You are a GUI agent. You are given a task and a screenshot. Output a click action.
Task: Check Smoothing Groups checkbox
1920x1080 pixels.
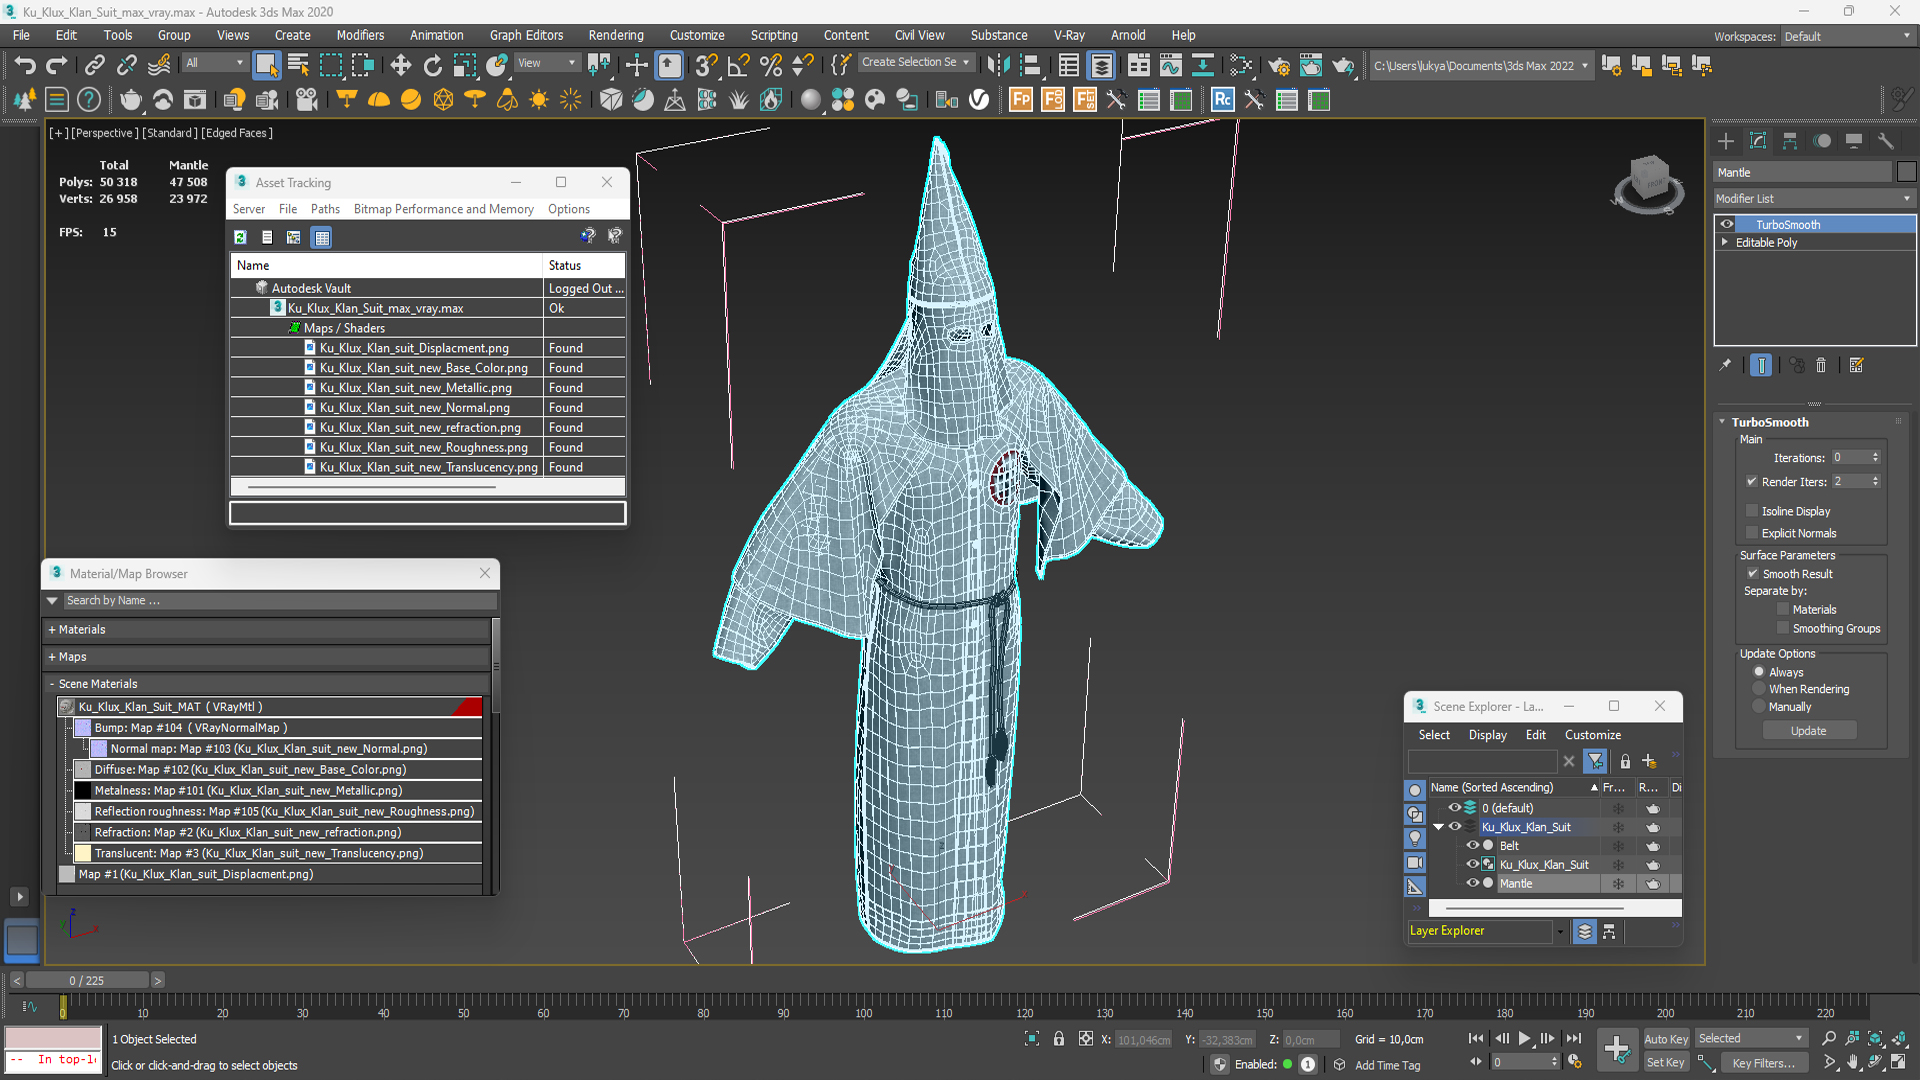[x=1783, y=628]
